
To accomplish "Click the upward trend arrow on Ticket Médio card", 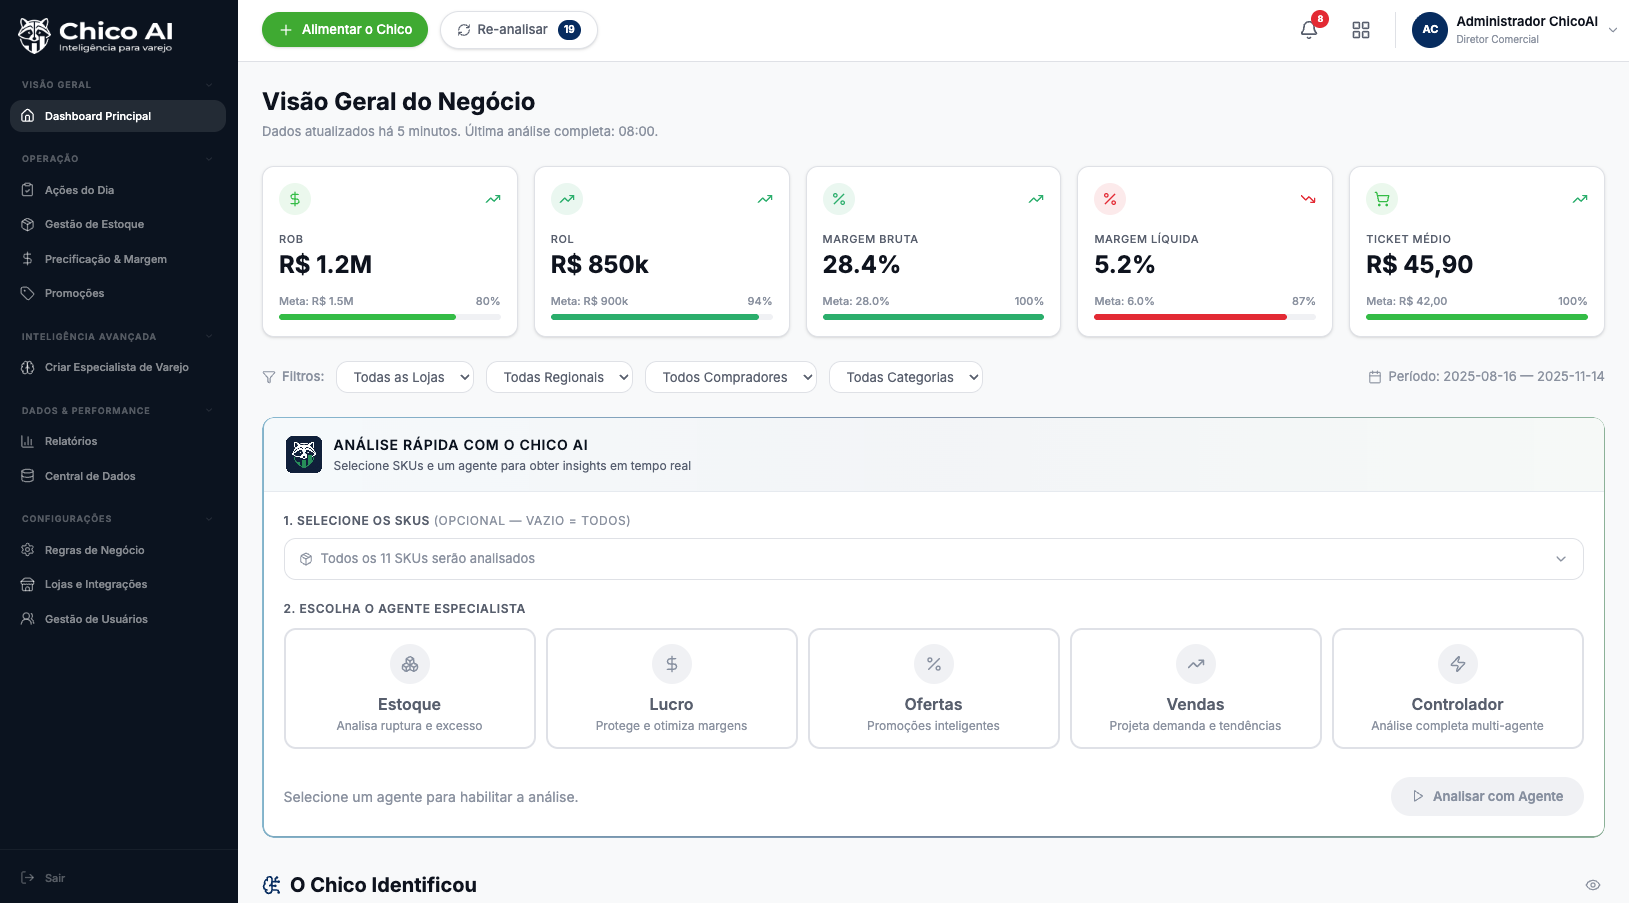I will pos(1580,199).
